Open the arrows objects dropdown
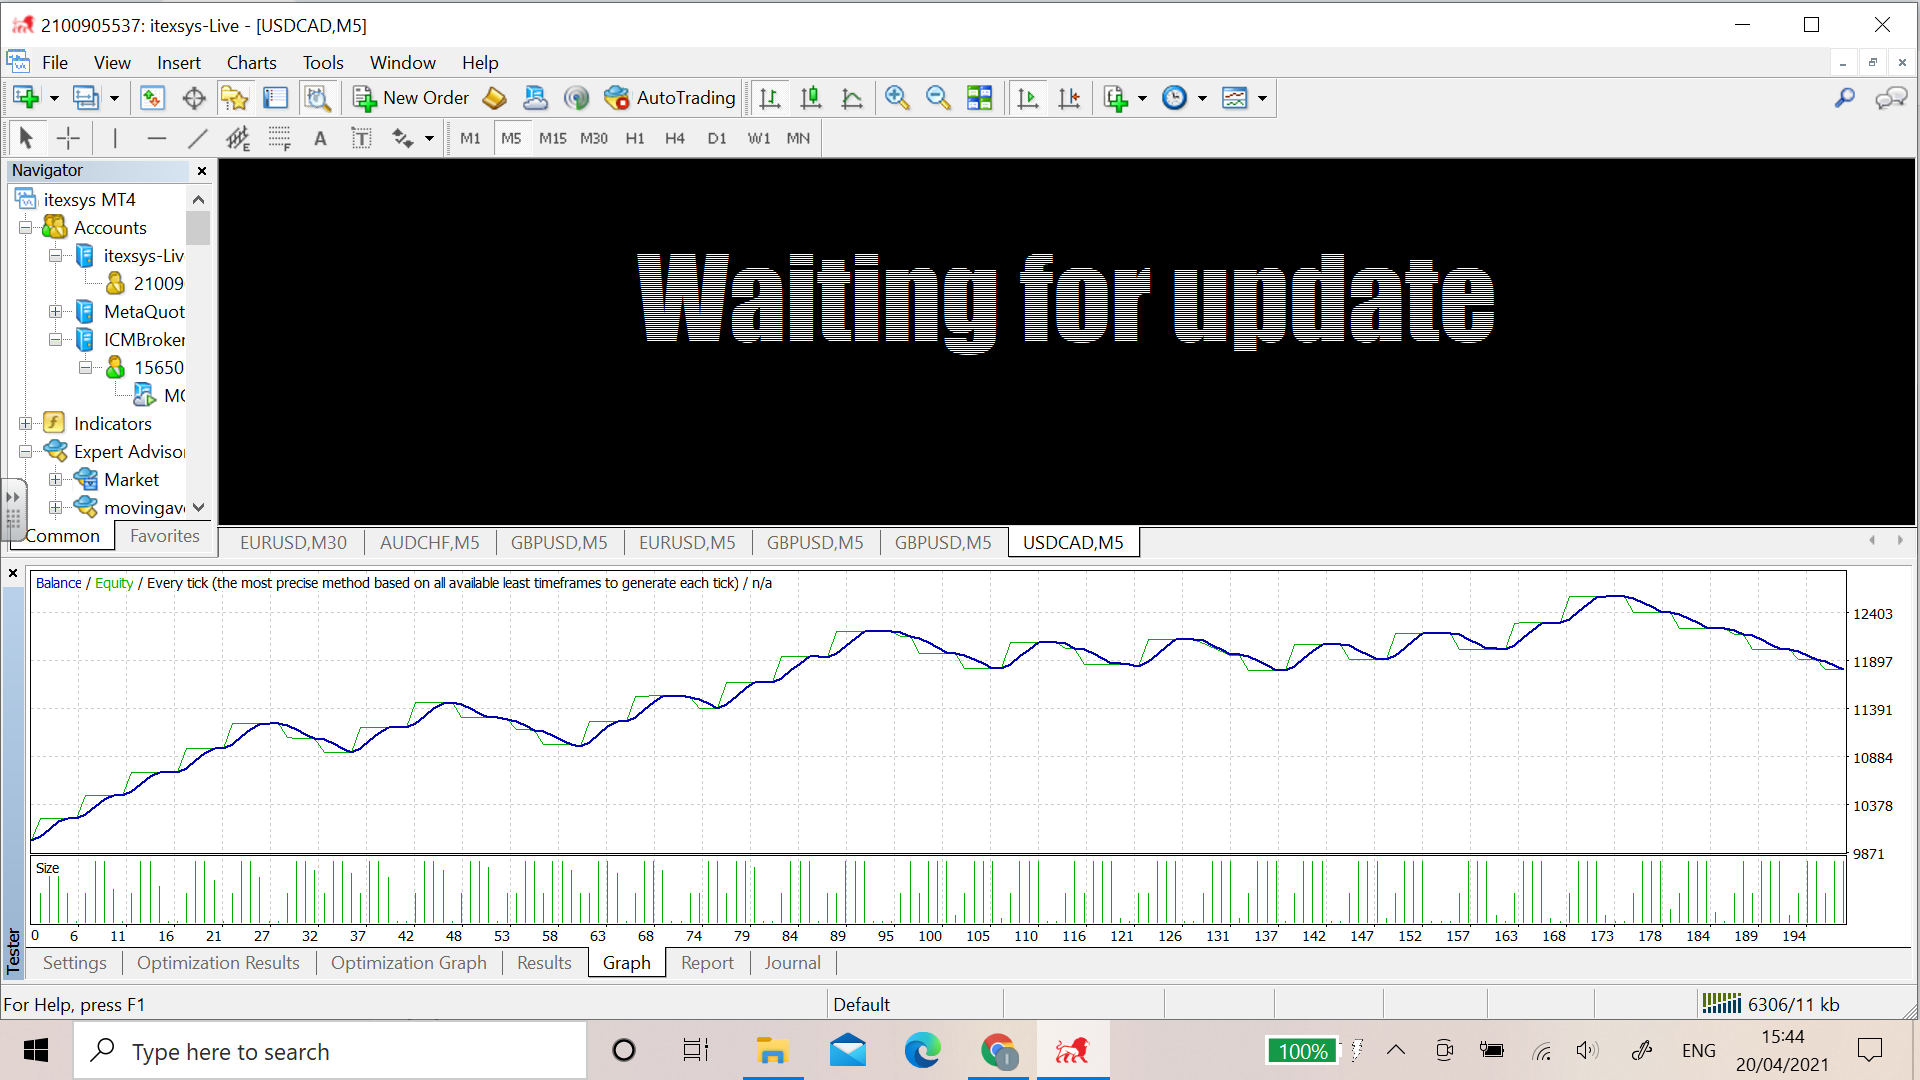 coord(429,138)
